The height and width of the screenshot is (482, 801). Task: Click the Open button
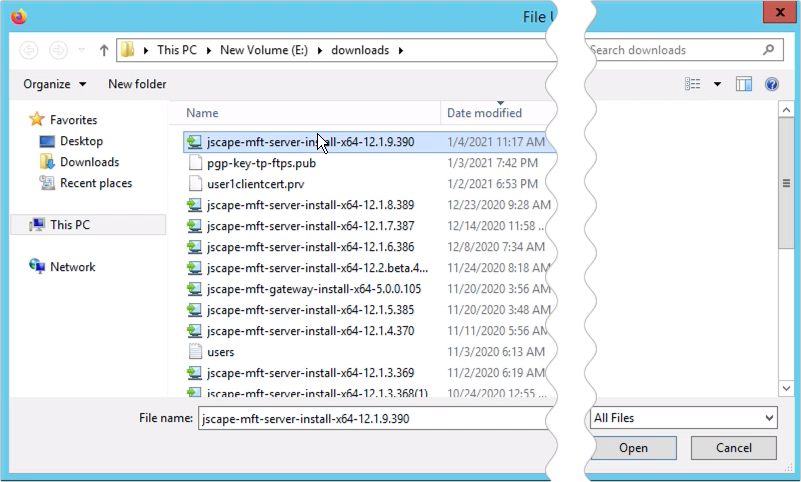click(633, 448)
